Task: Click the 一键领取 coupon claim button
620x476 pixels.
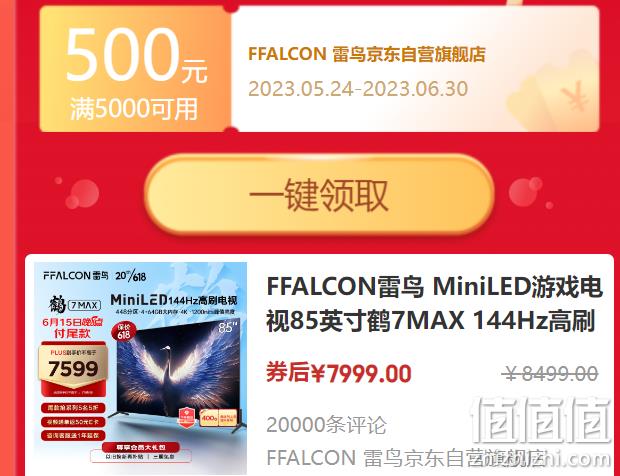Action: (x=319, y=194)
